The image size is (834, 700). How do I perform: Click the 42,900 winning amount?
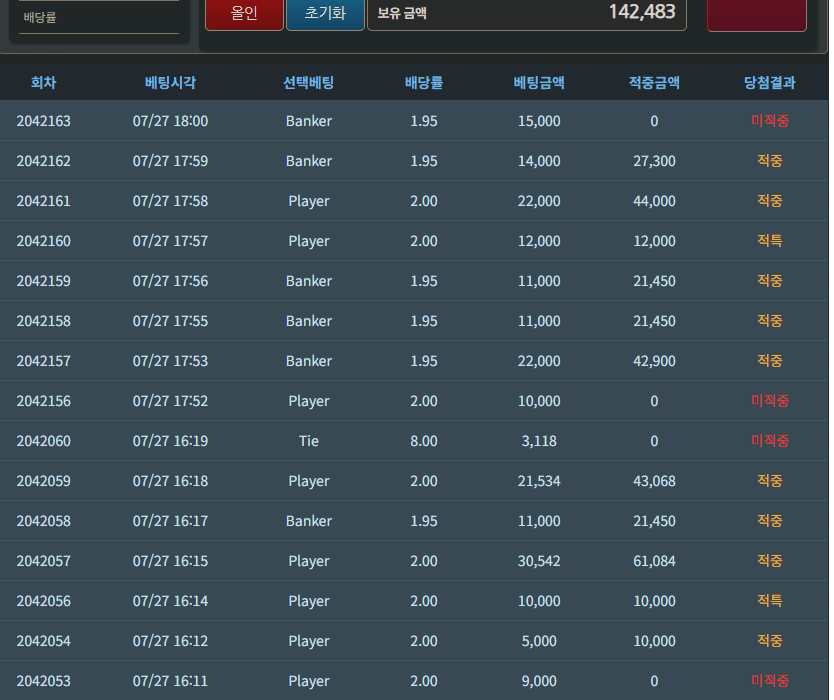point(654,361)
